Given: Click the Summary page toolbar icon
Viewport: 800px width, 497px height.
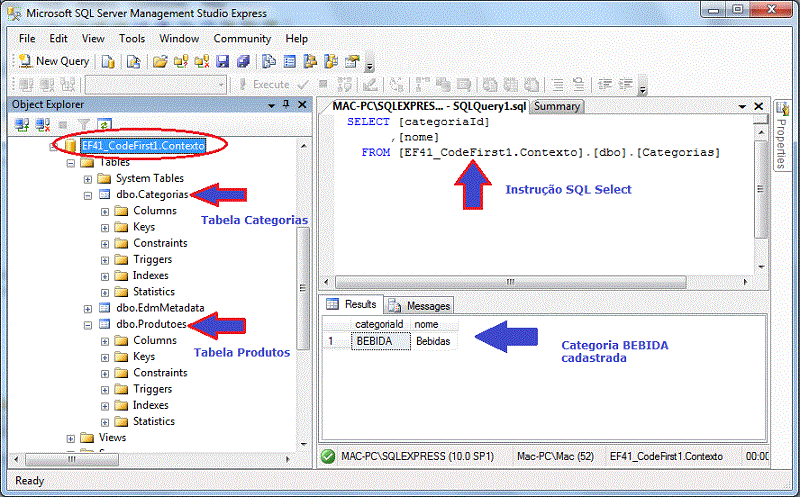Looking at the screenshot, I should click(x=290, y=61).
